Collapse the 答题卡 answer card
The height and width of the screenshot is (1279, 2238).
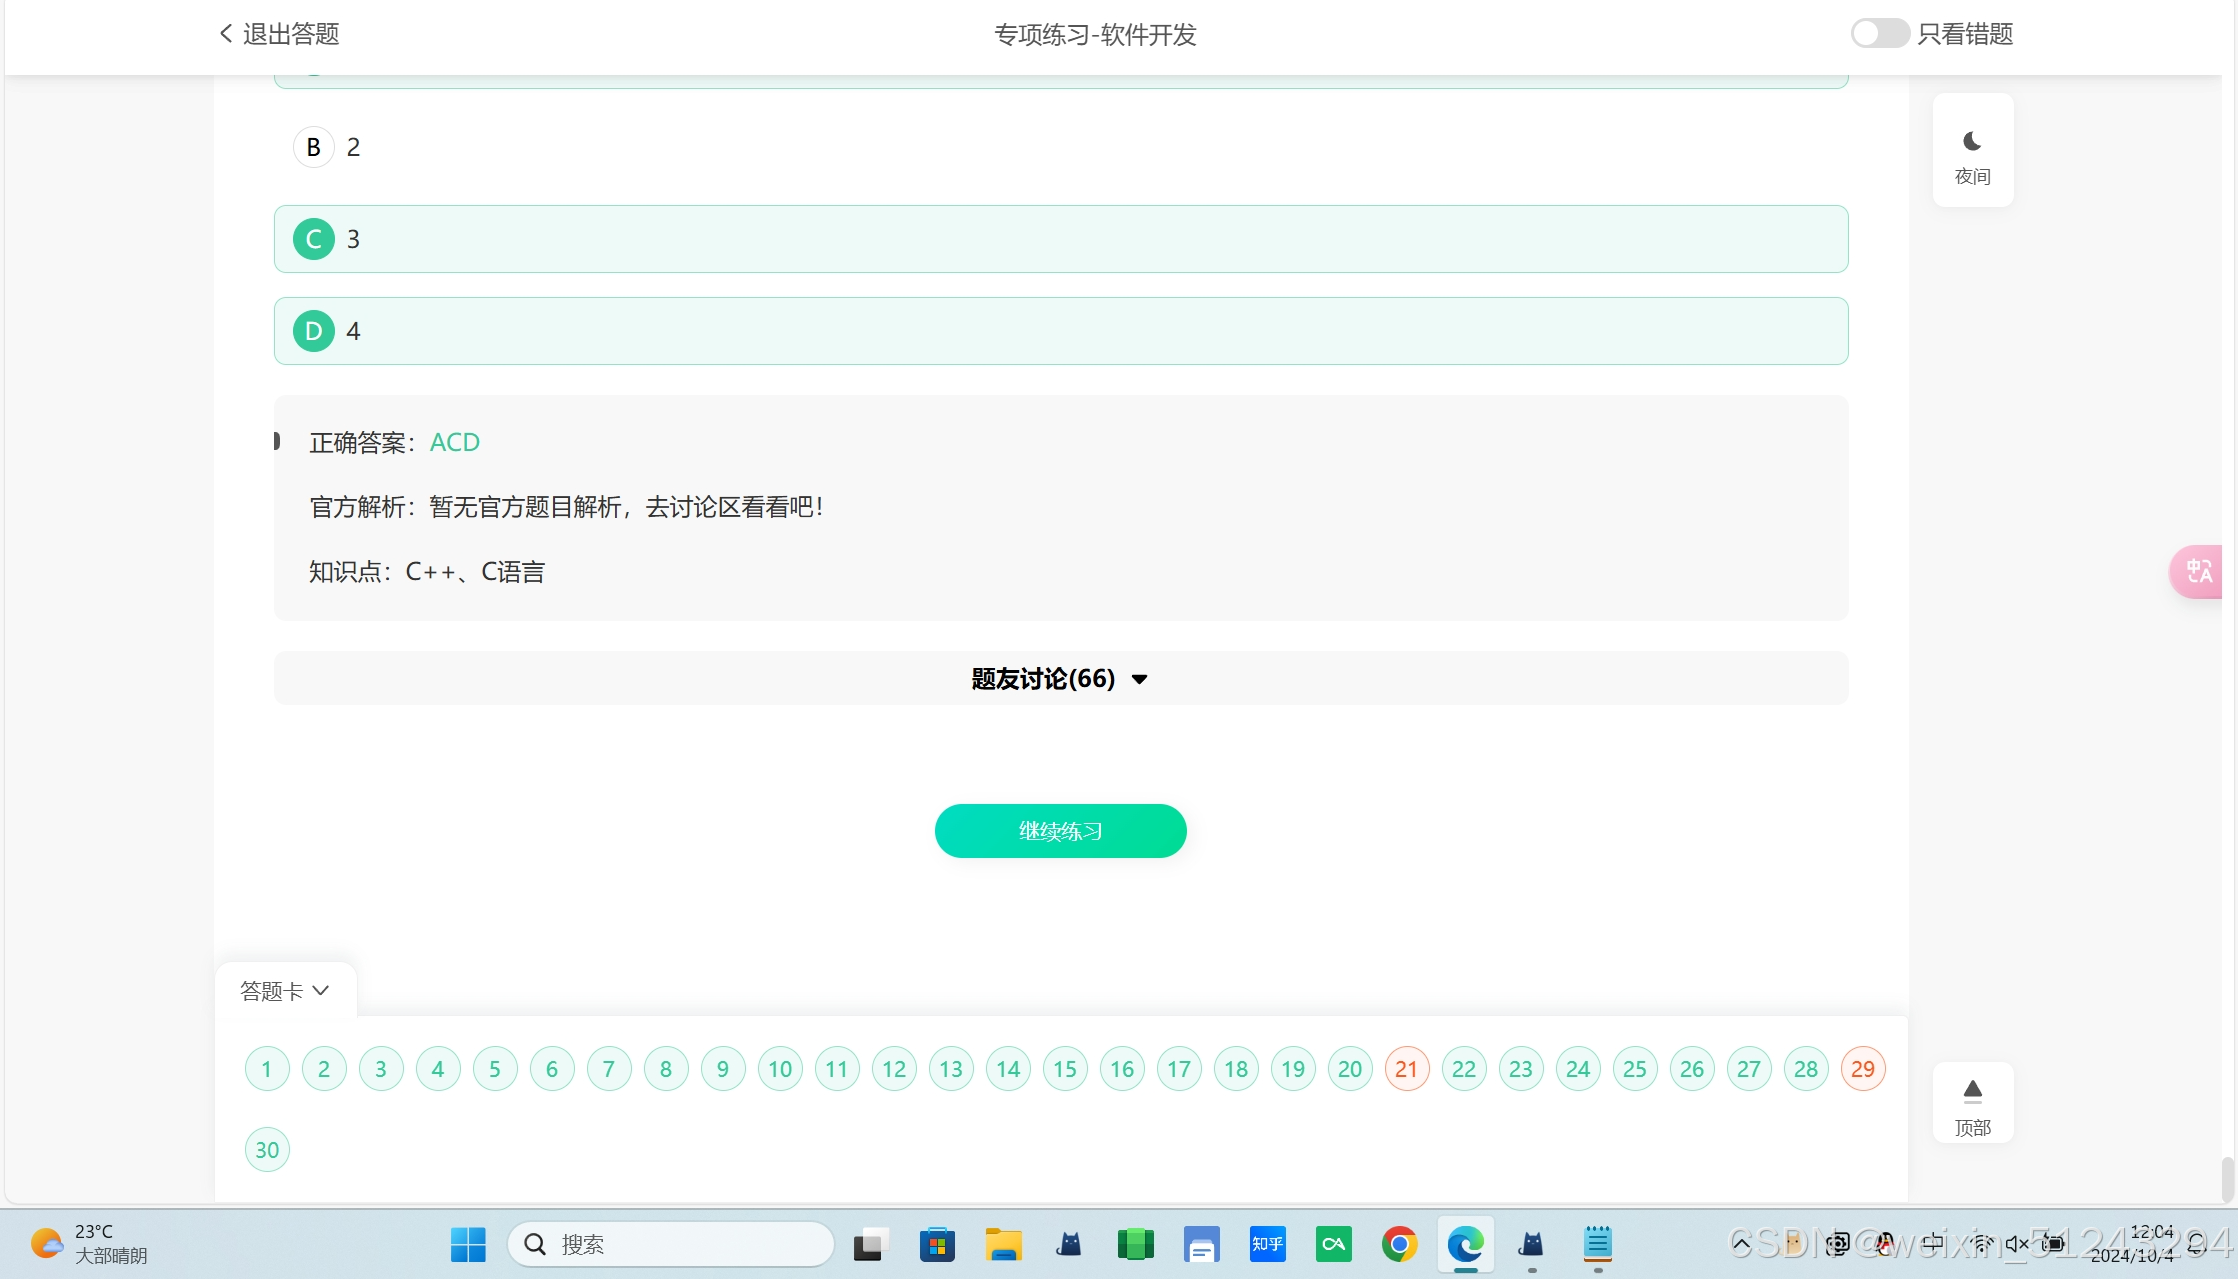285,991
